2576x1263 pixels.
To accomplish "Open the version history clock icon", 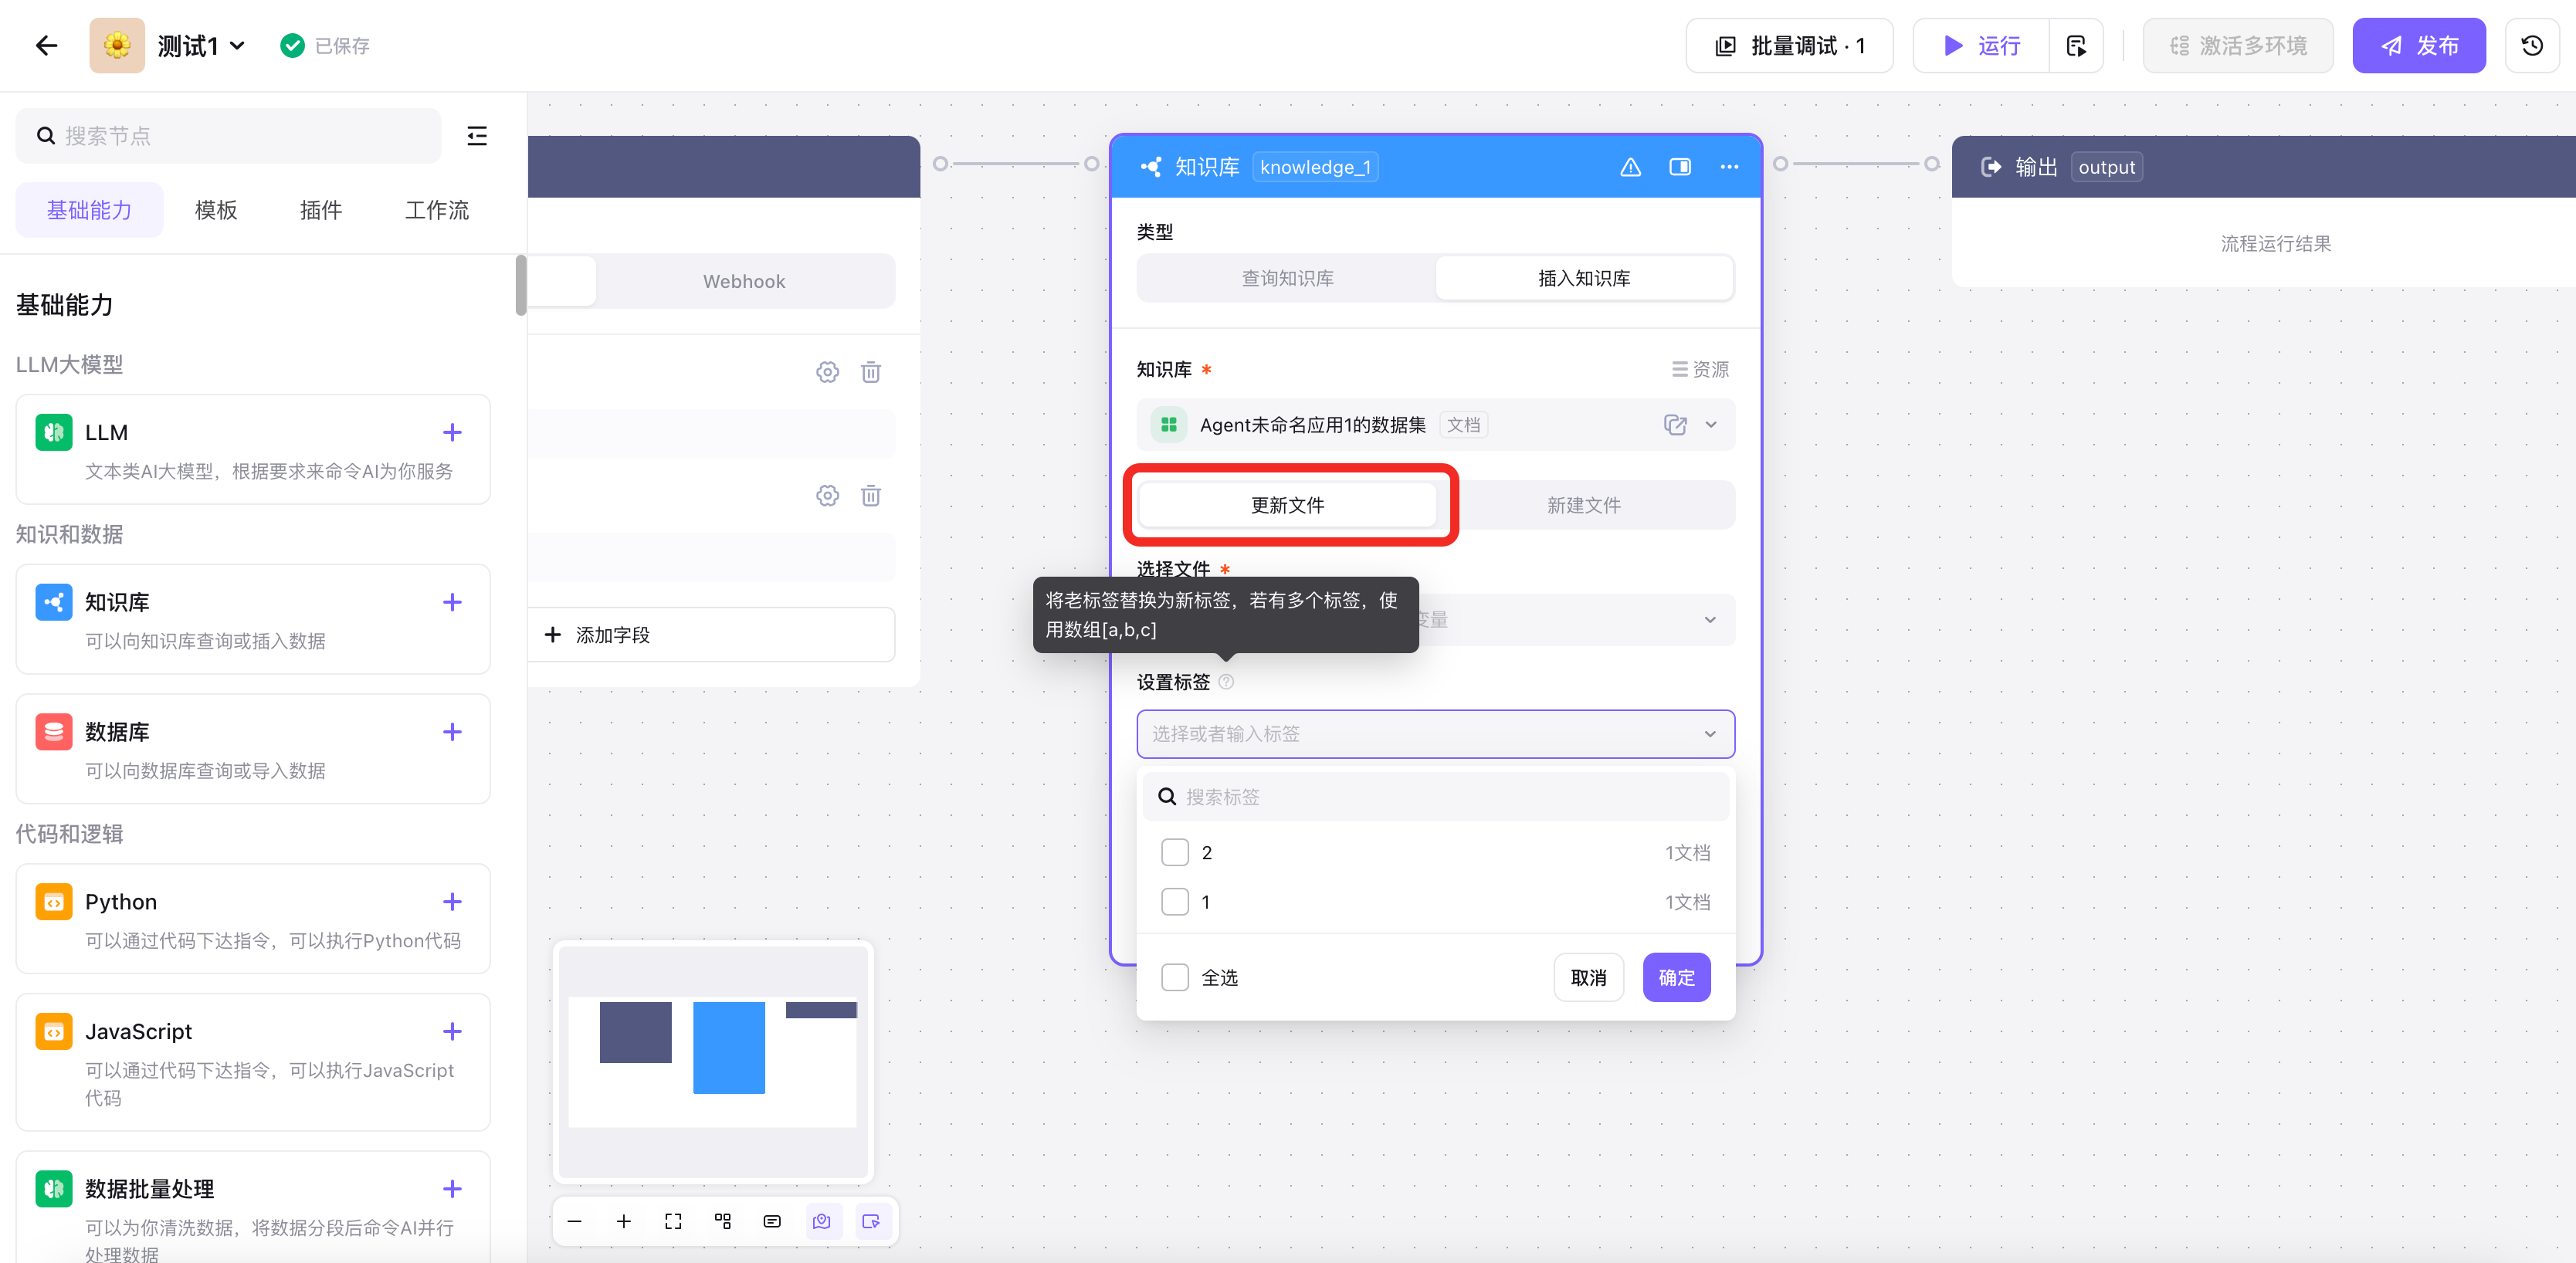I will pos(2531,46).
